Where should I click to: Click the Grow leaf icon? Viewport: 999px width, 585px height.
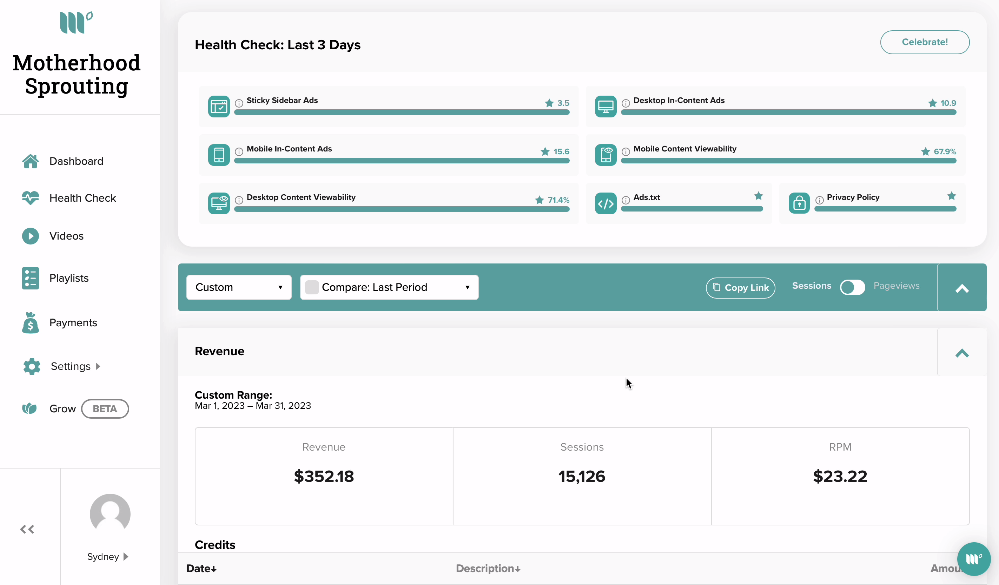tap(29, 408)
